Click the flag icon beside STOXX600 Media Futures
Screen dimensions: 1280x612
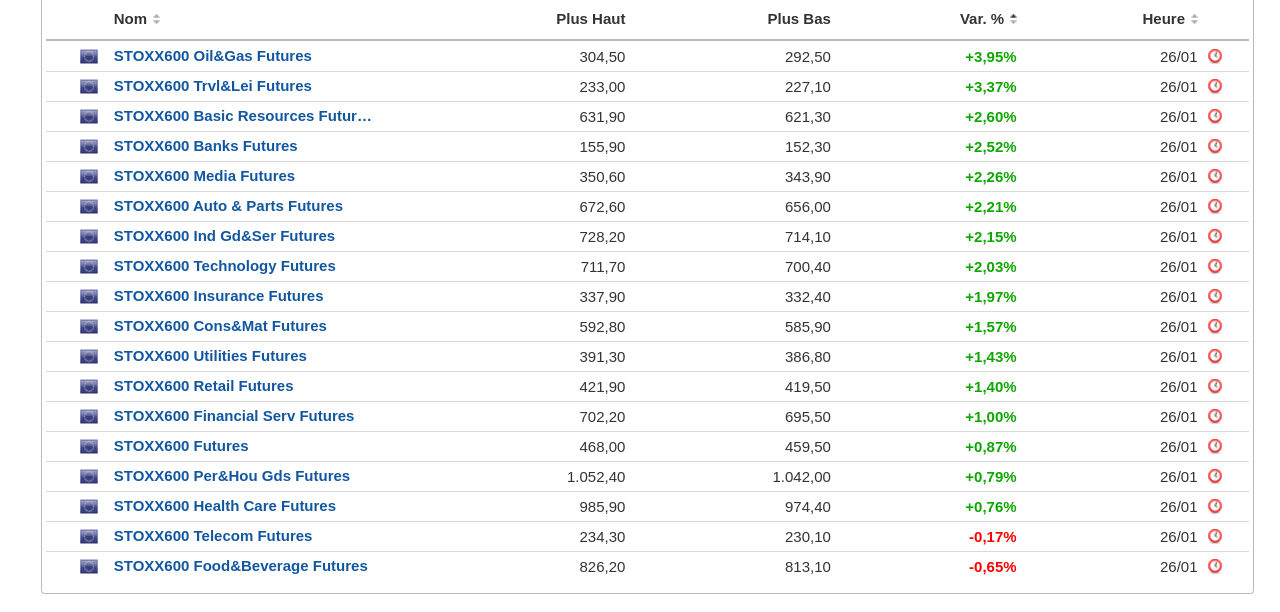click(x=89, y=177)
